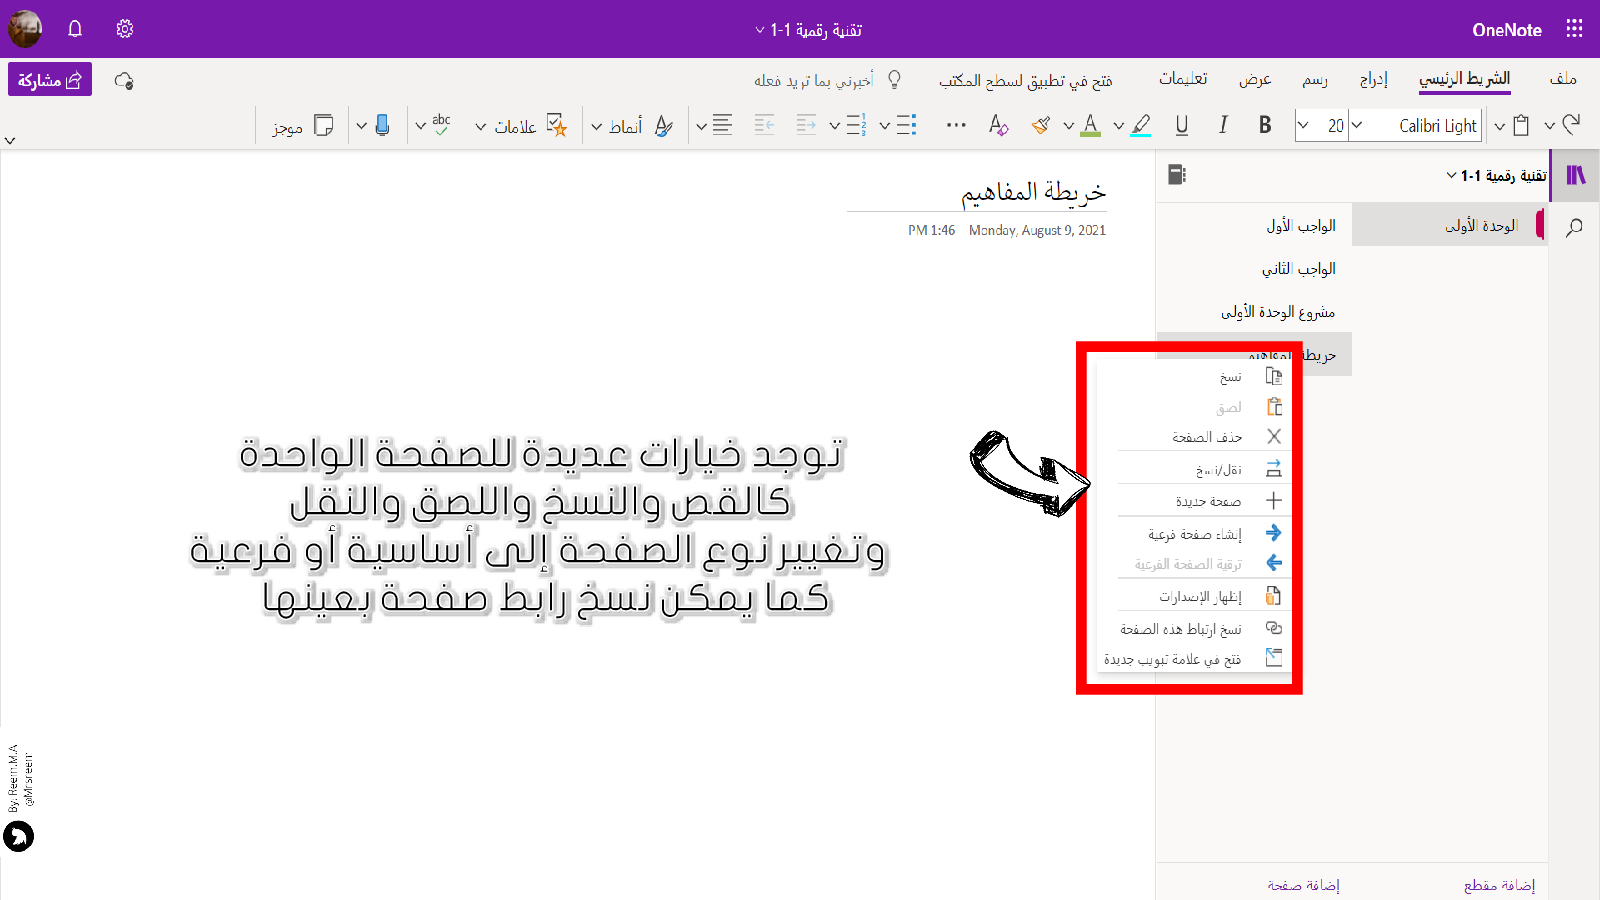Open the notifications bell
This screenshot has height=900, width=1600.
75,29
